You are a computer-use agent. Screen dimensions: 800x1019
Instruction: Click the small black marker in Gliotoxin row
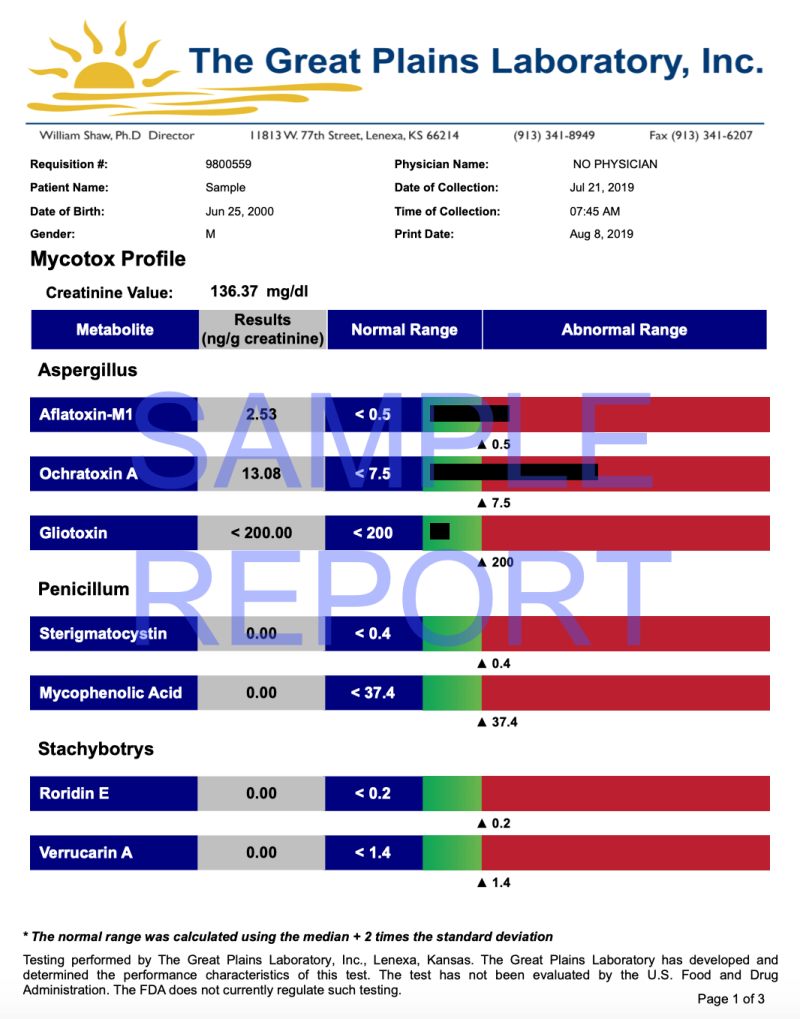pyautogui.click(x=440, y=531)
